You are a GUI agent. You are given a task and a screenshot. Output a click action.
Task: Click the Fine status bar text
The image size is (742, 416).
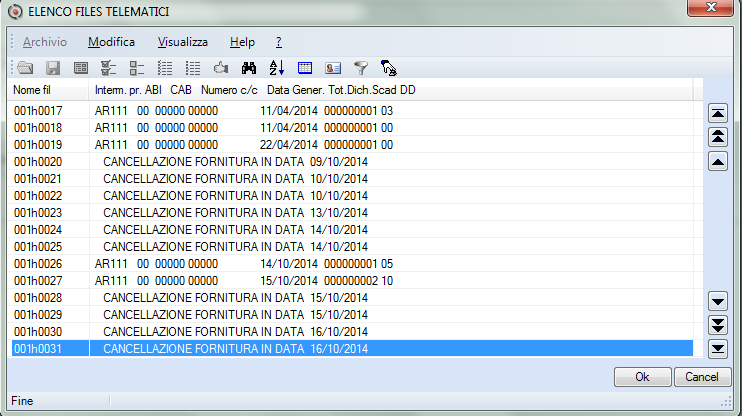tap(22, 401)
